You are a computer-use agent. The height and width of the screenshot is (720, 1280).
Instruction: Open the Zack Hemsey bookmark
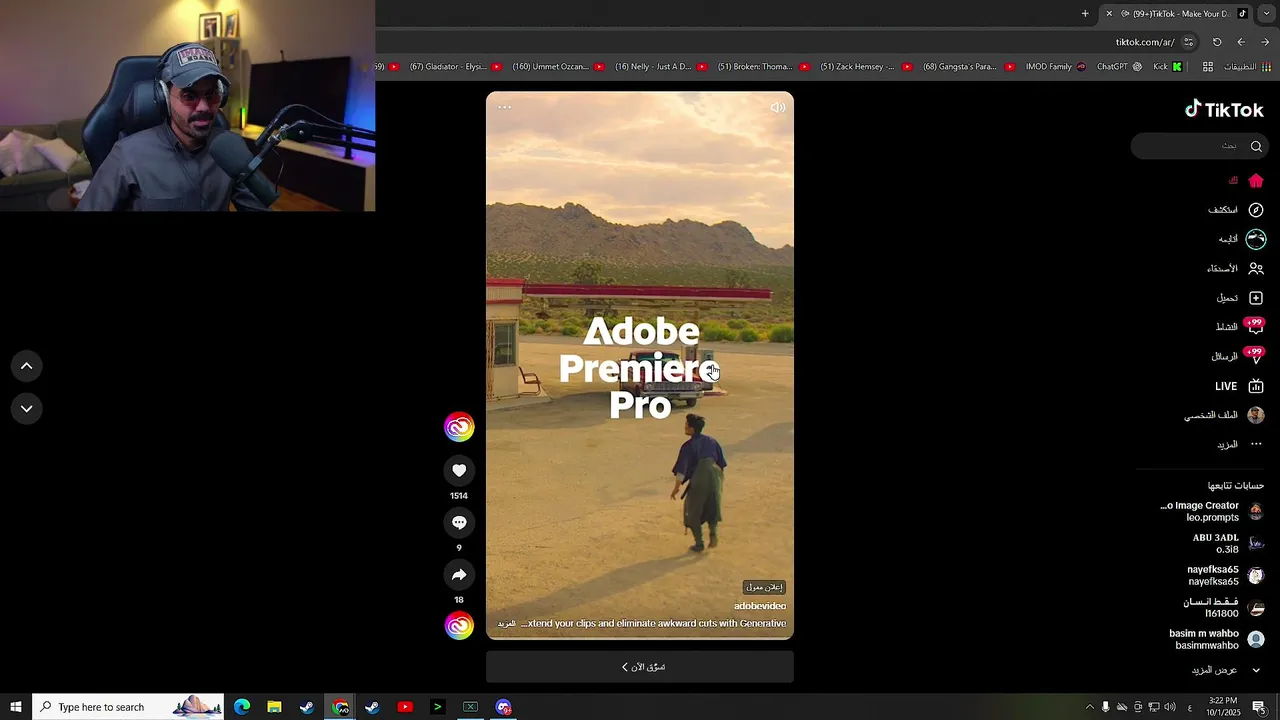[865, 67]
